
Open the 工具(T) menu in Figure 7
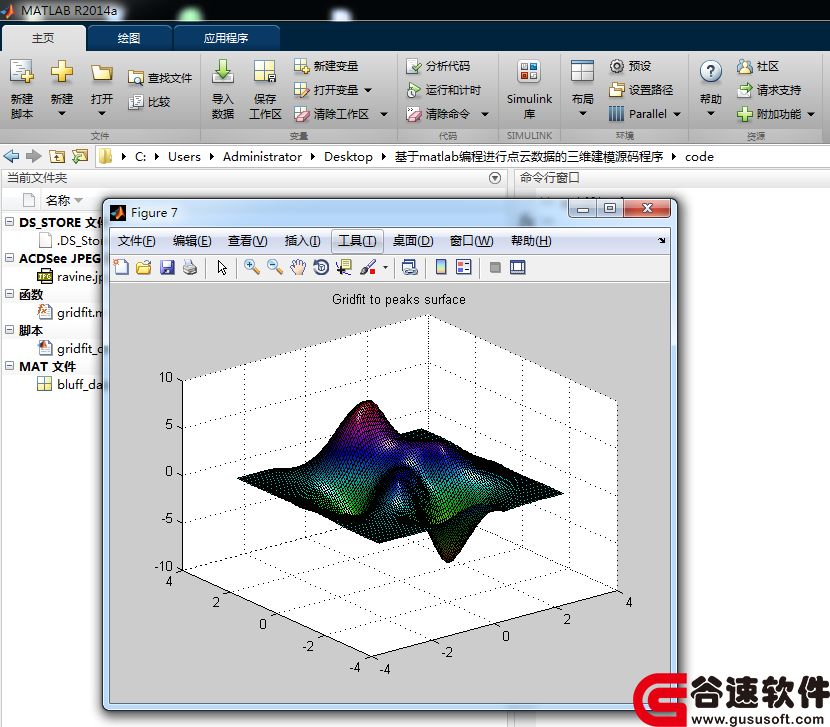(357, 241)
